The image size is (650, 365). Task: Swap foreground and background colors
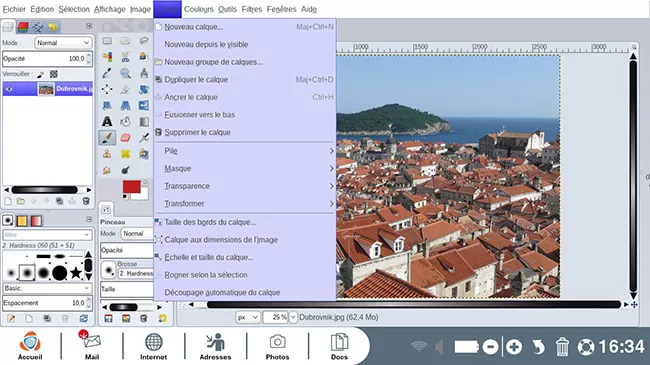[145, 183]
